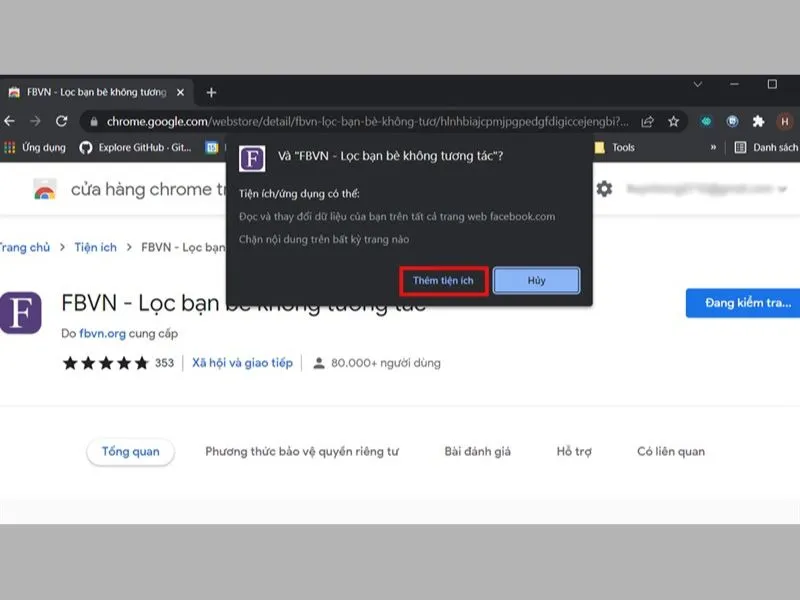Bookmark this page with the star icon
The width and height of the screenshot is (800, 600).
point(673,121)
